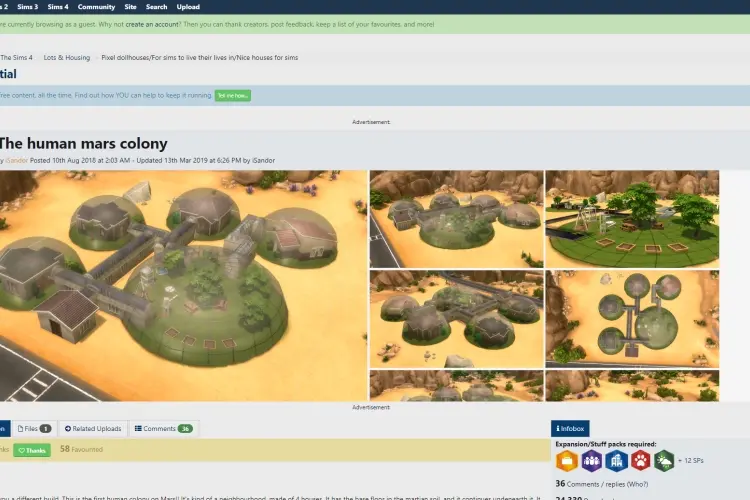
Task: Open the top-down colony layout thumbnail
Action: click(x=632, y=319)
